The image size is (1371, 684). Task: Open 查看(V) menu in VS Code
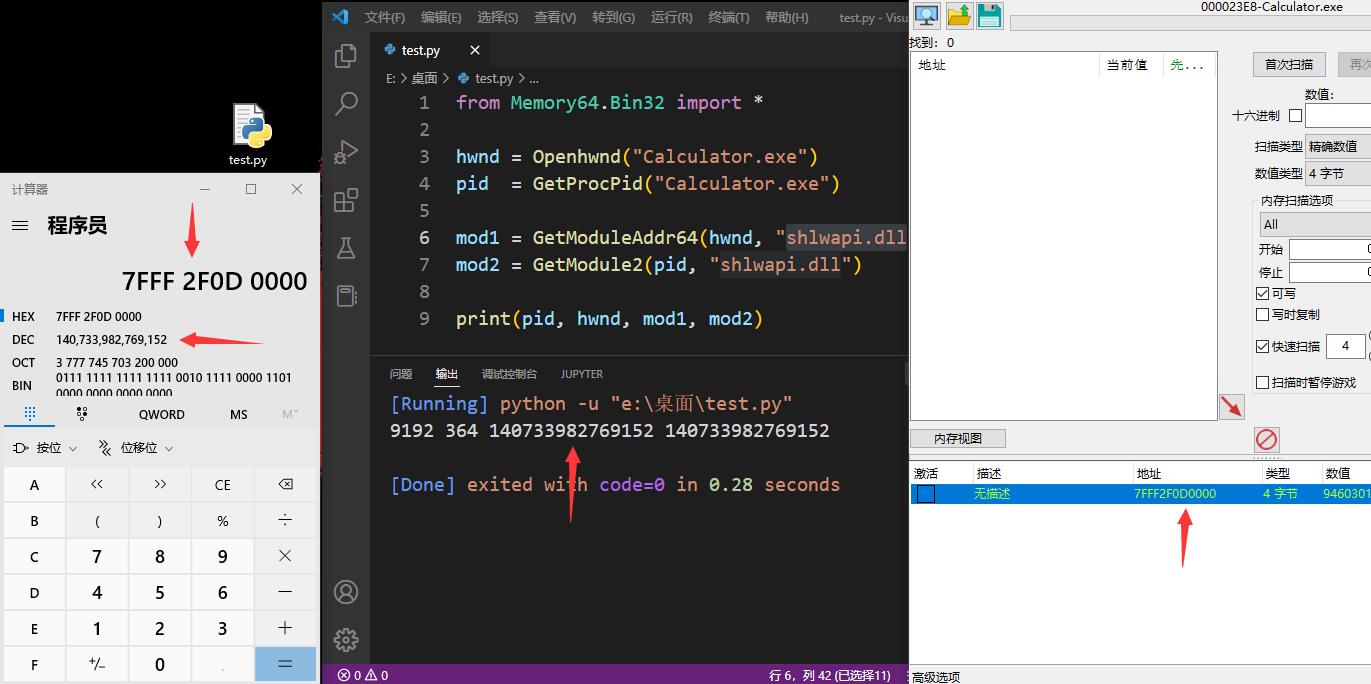[555, 17]
